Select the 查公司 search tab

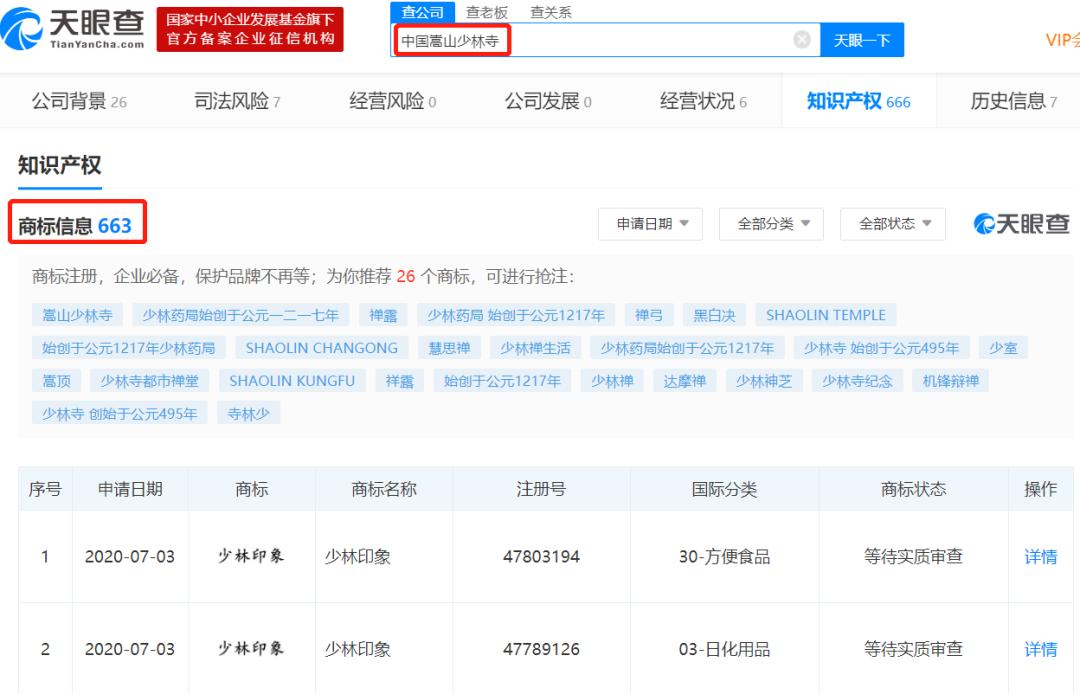(x=421, y=11)
